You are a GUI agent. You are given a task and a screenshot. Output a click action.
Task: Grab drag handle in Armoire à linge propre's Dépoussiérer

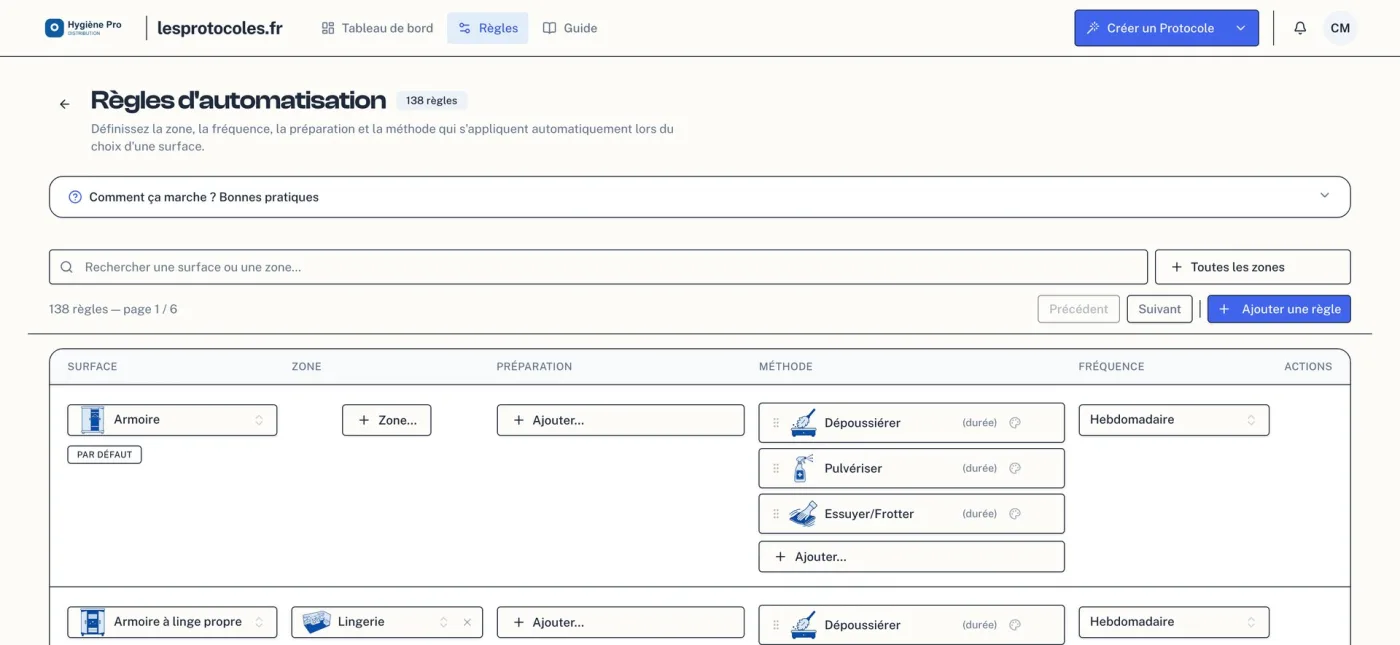[776, 625]
